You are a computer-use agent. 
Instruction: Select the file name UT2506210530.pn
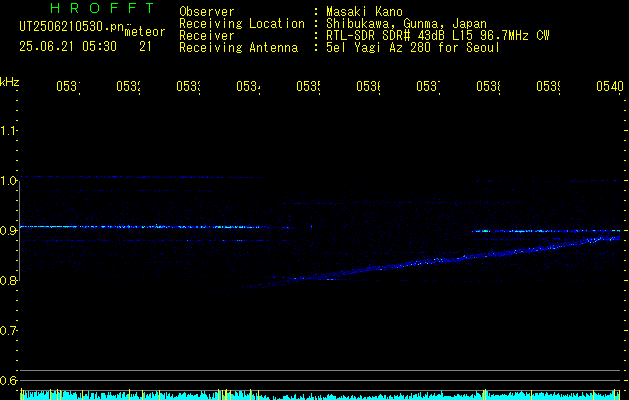[72, 27]
